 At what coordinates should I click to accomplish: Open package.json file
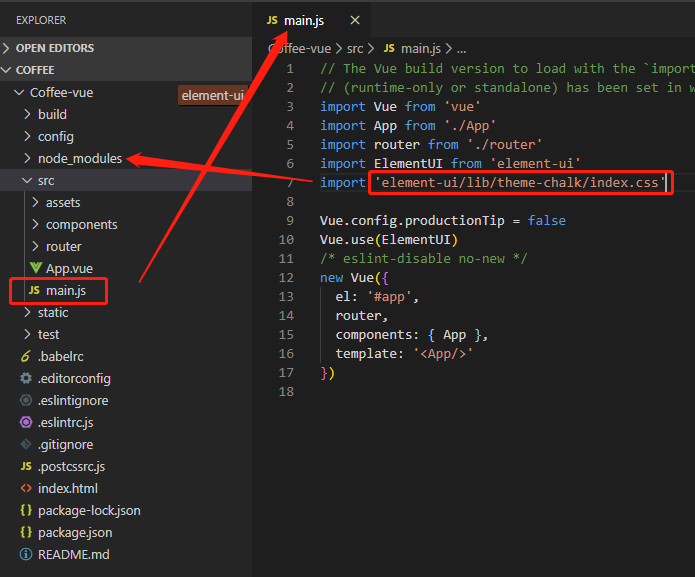click(75, 533)
